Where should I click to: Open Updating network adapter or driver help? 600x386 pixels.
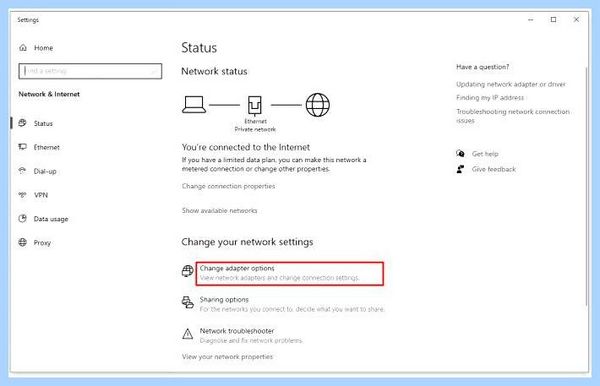[x=511, y=84]
